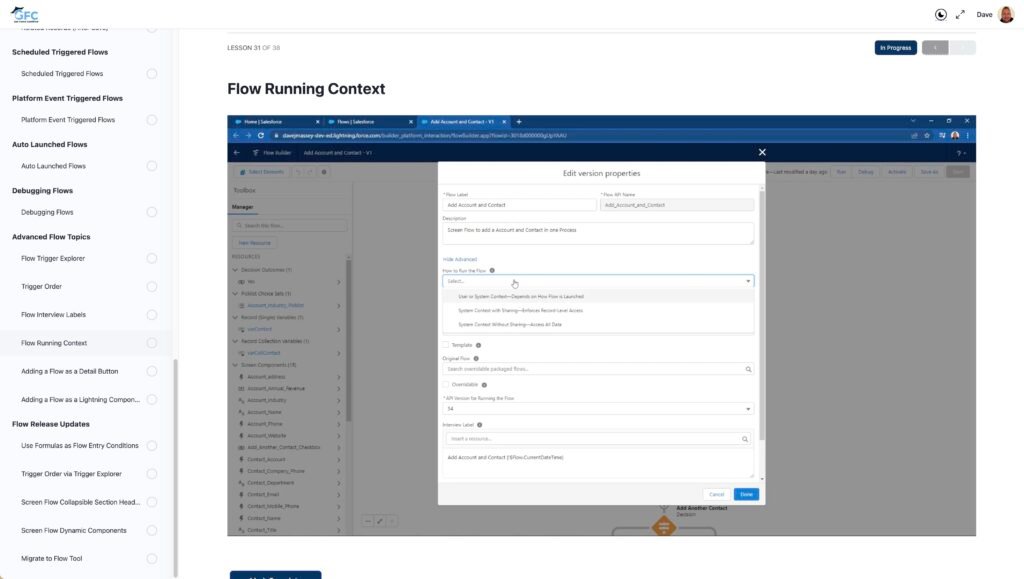Screen dimensions: 1024x579
Task: Expand the Contact_Email row chevron
Action: (x=339, y=495)
